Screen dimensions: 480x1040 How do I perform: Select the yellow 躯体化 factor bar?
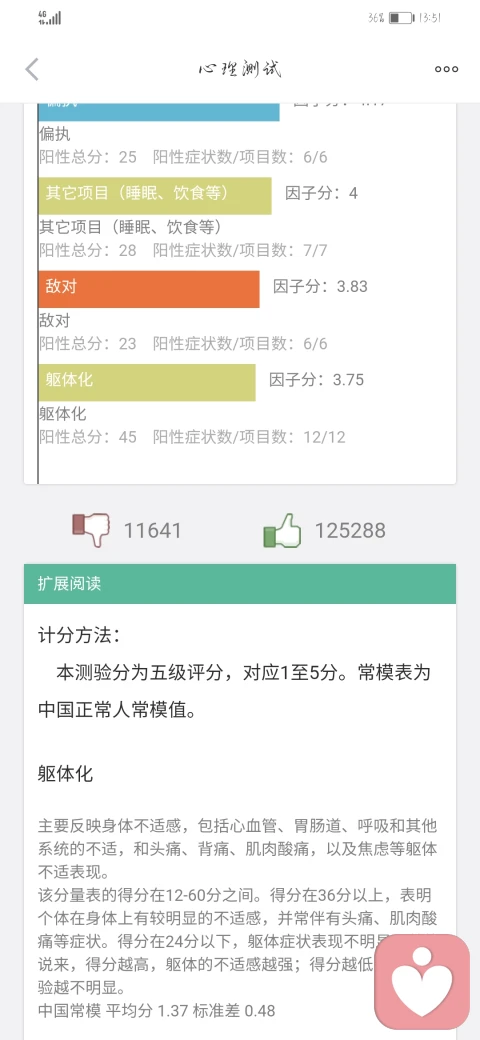(x=147, y=382)
